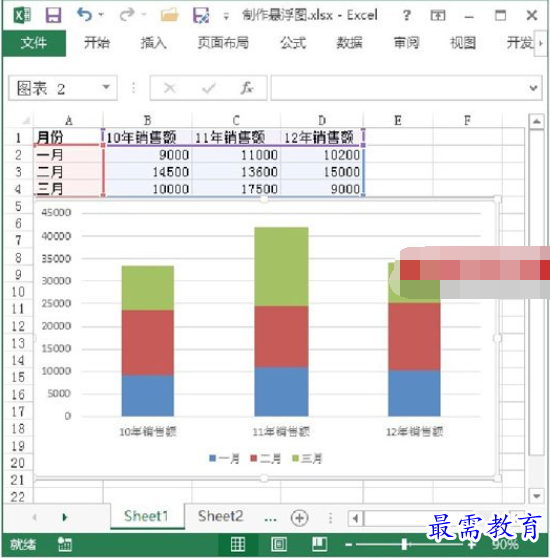This screenshot has height=558, width=550.
Task: Switch to Page Layout view
Action: pyautogui.click(x=279, y=544)
